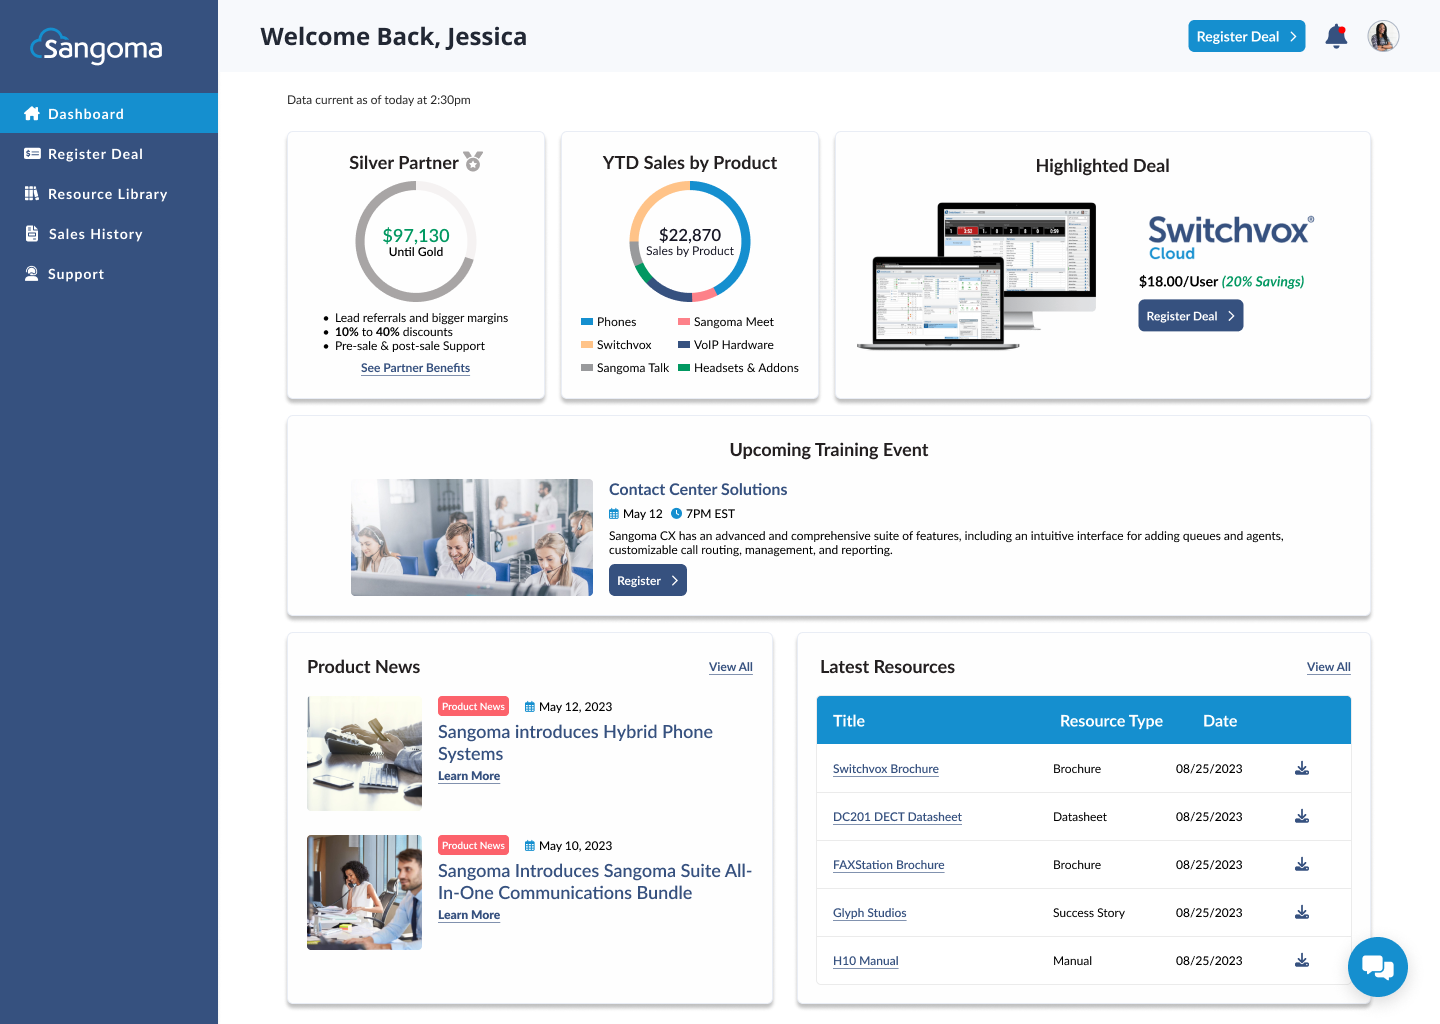Open the DC201 DECT Datasheet
The height and width of the screenshot is (1024, 1440).
coord(897,816)
